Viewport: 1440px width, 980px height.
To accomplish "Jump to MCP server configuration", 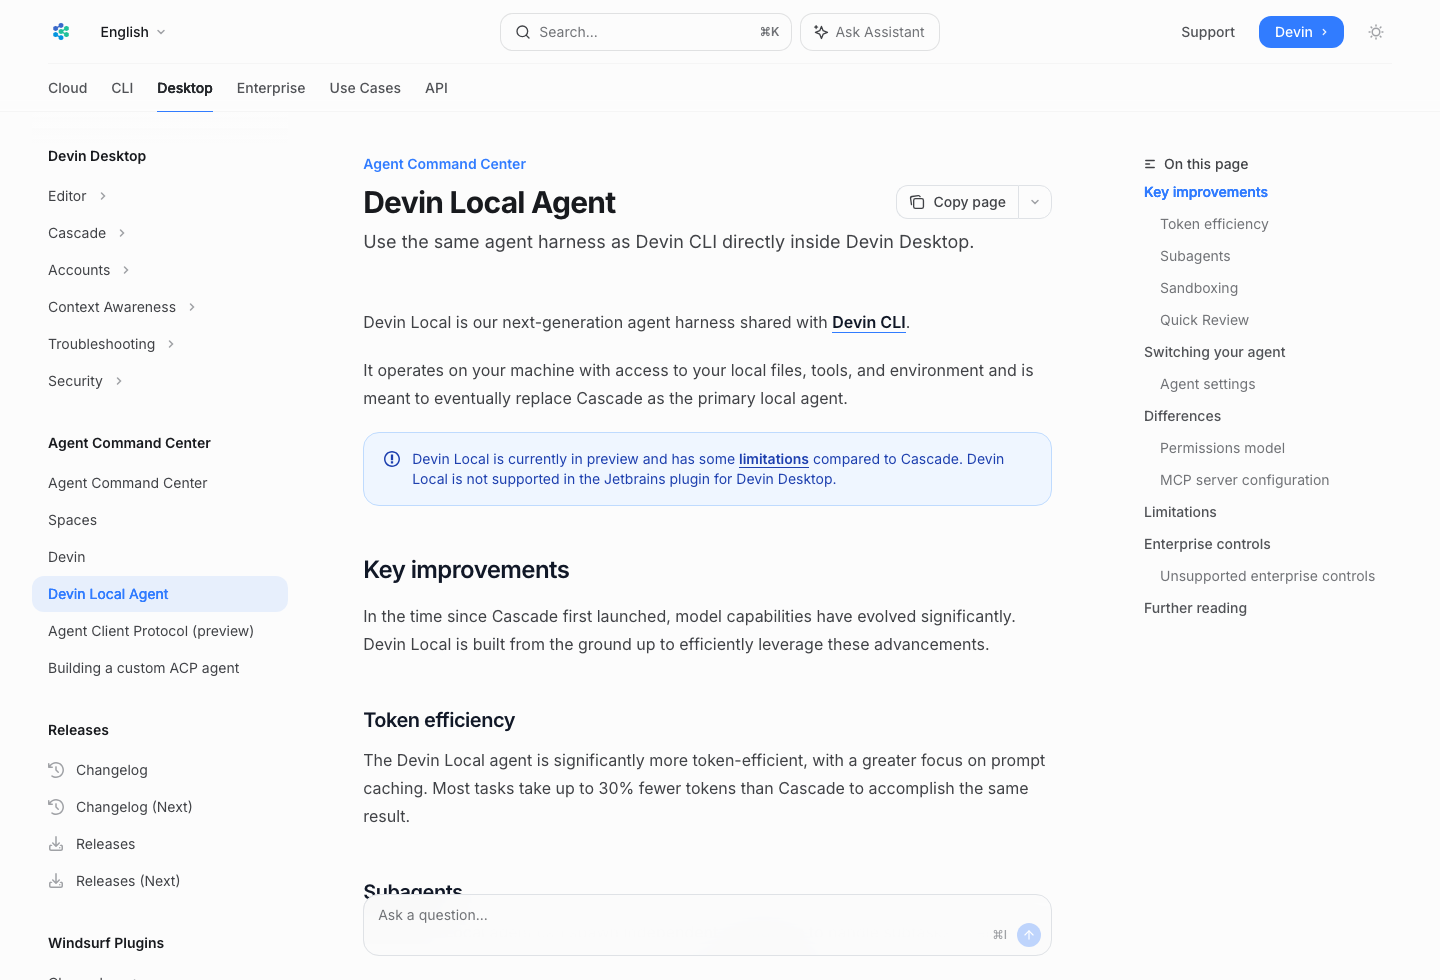I will (1244, 480).
